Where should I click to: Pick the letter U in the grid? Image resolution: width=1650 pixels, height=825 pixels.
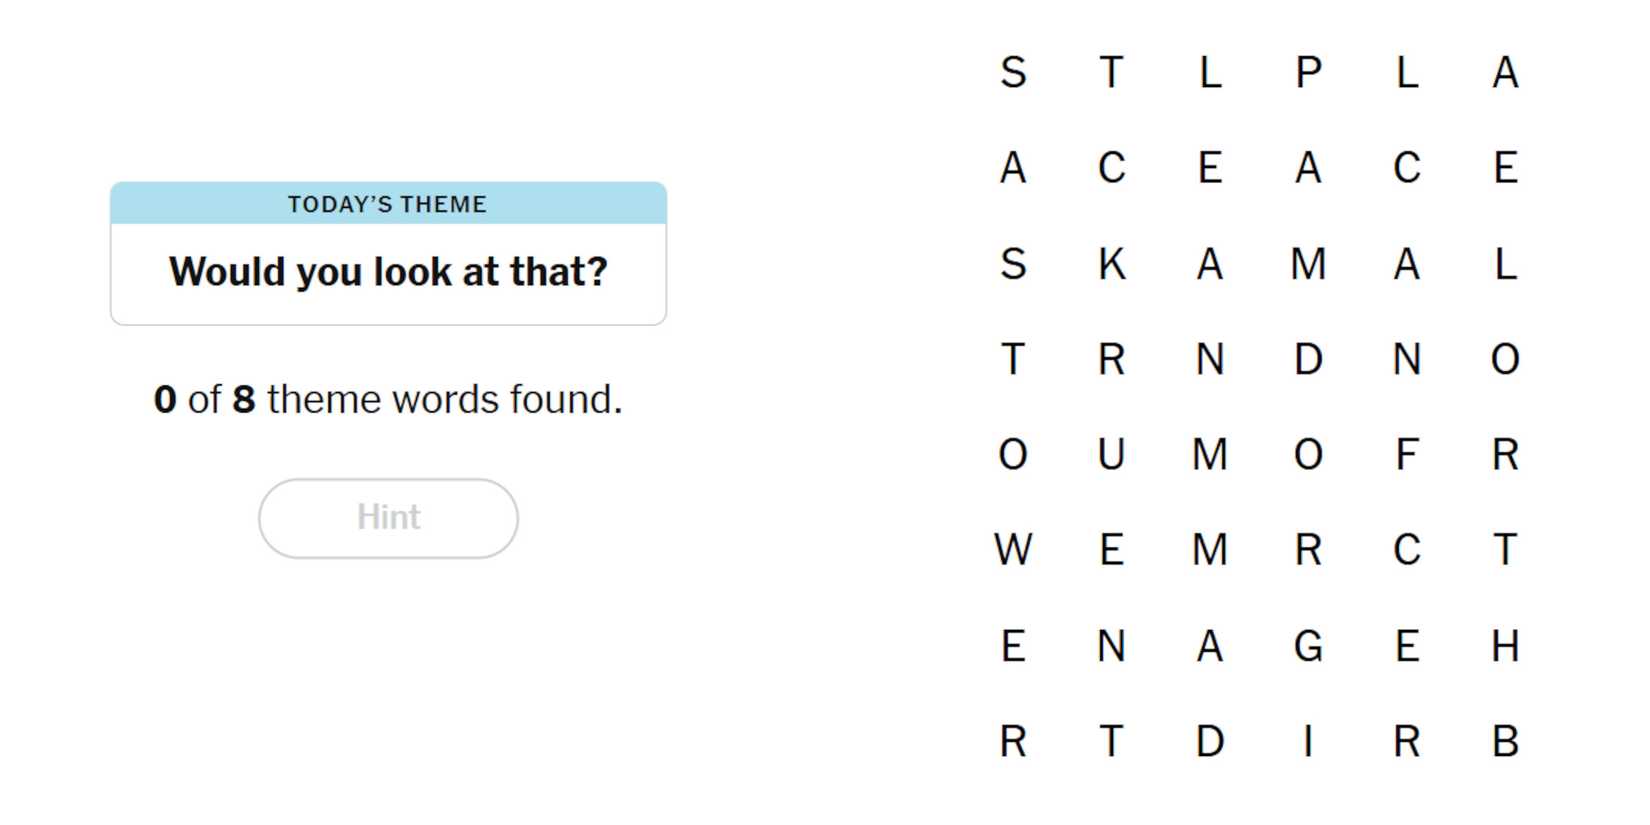[x=1111, y=455]
